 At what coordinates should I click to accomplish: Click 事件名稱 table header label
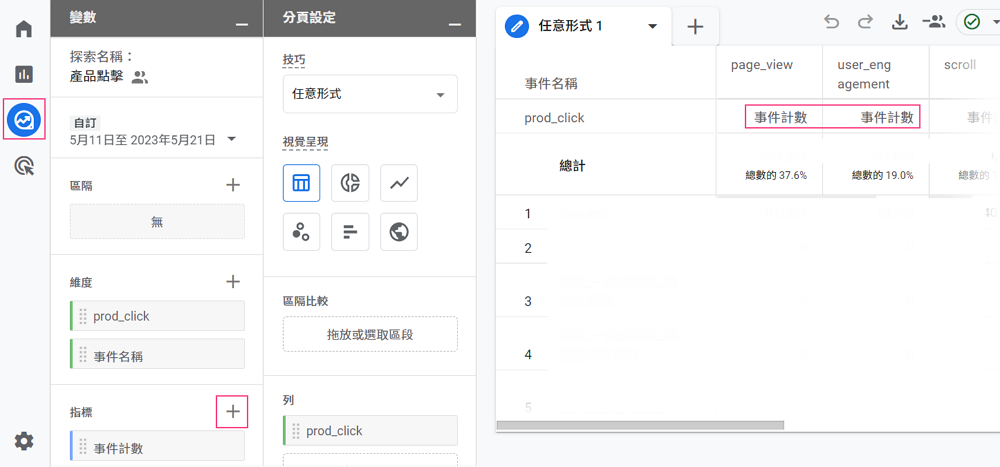[x=551, y=84]
